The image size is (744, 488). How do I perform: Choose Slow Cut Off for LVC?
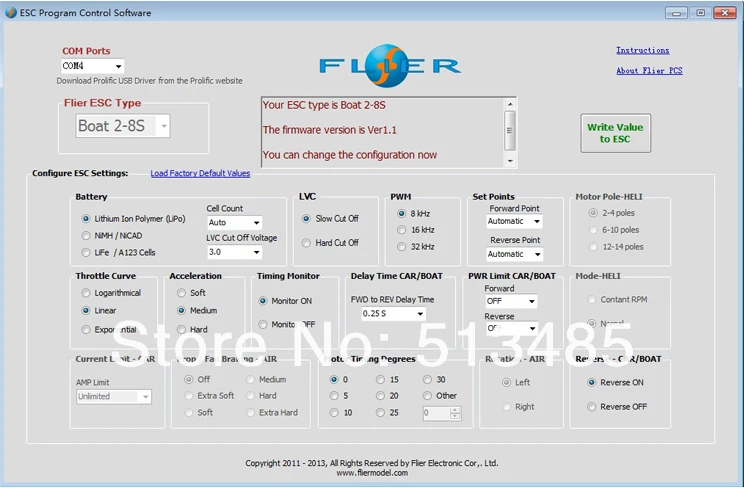[330, 218]
